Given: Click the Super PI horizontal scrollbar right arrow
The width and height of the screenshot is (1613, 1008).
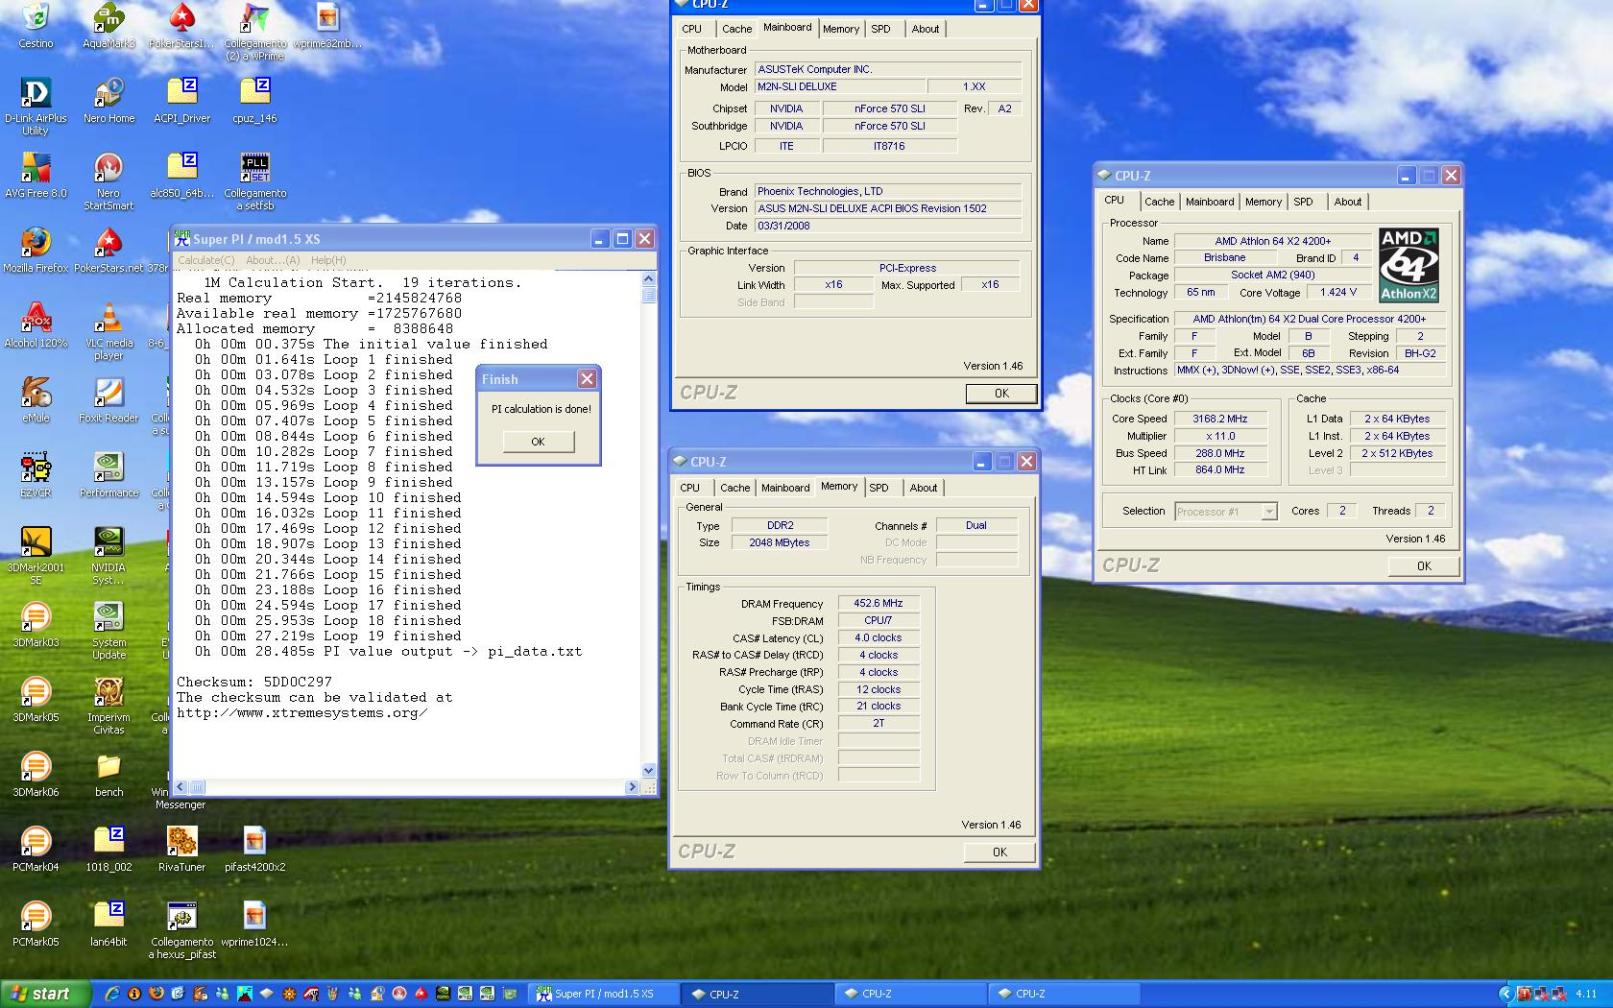Looking at the screenshot, I should [x=631, y=787].
